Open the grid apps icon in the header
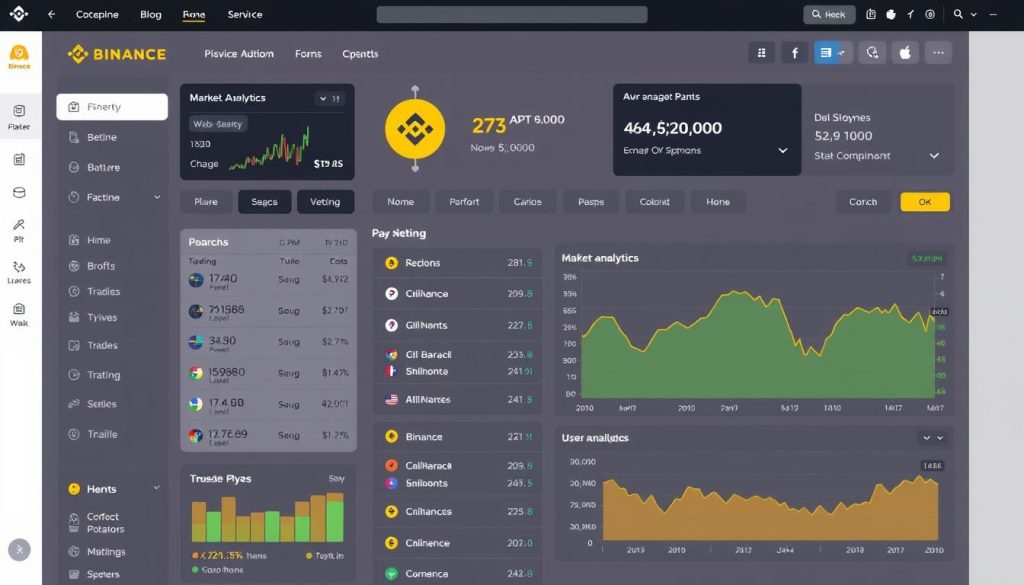 761,53
